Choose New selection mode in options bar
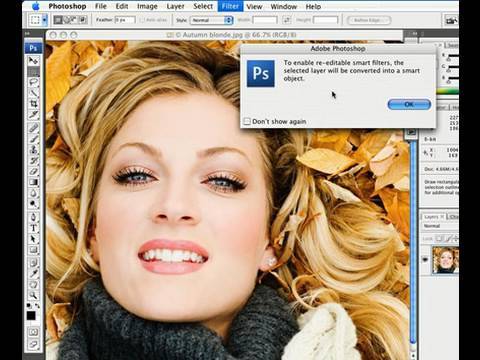The image size is (480, 360). 58,20
